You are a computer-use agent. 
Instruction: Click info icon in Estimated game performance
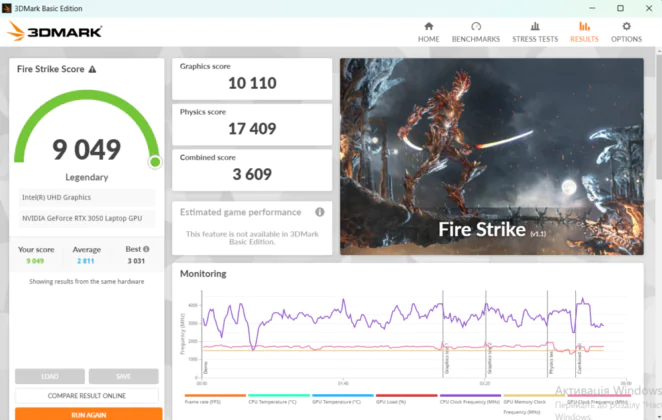click(320, 212)
